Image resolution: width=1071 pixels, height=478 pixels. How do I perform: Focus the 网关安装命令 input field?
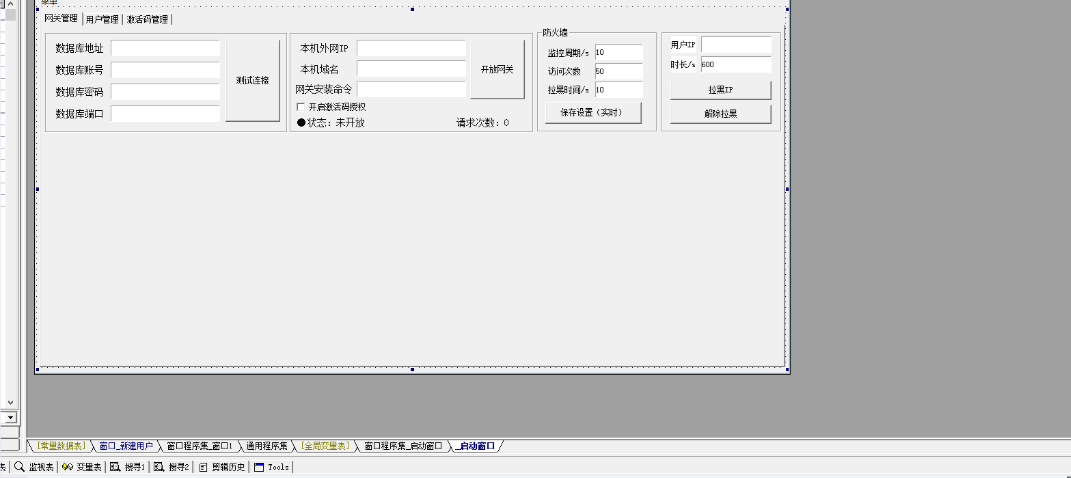[x=411, y=89]
